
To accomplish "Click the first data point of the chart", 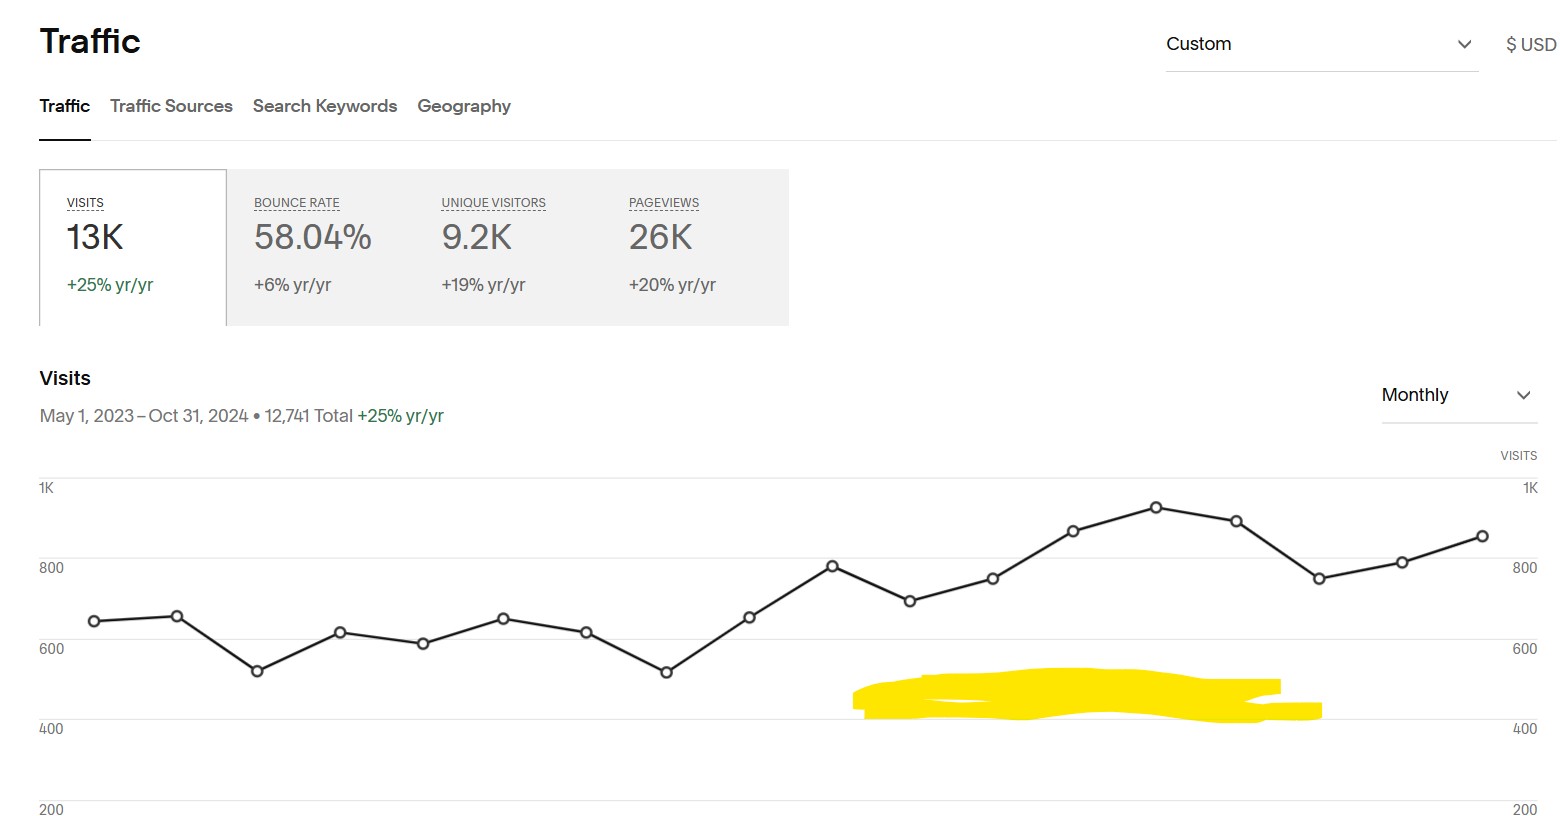I will point(94,622).
